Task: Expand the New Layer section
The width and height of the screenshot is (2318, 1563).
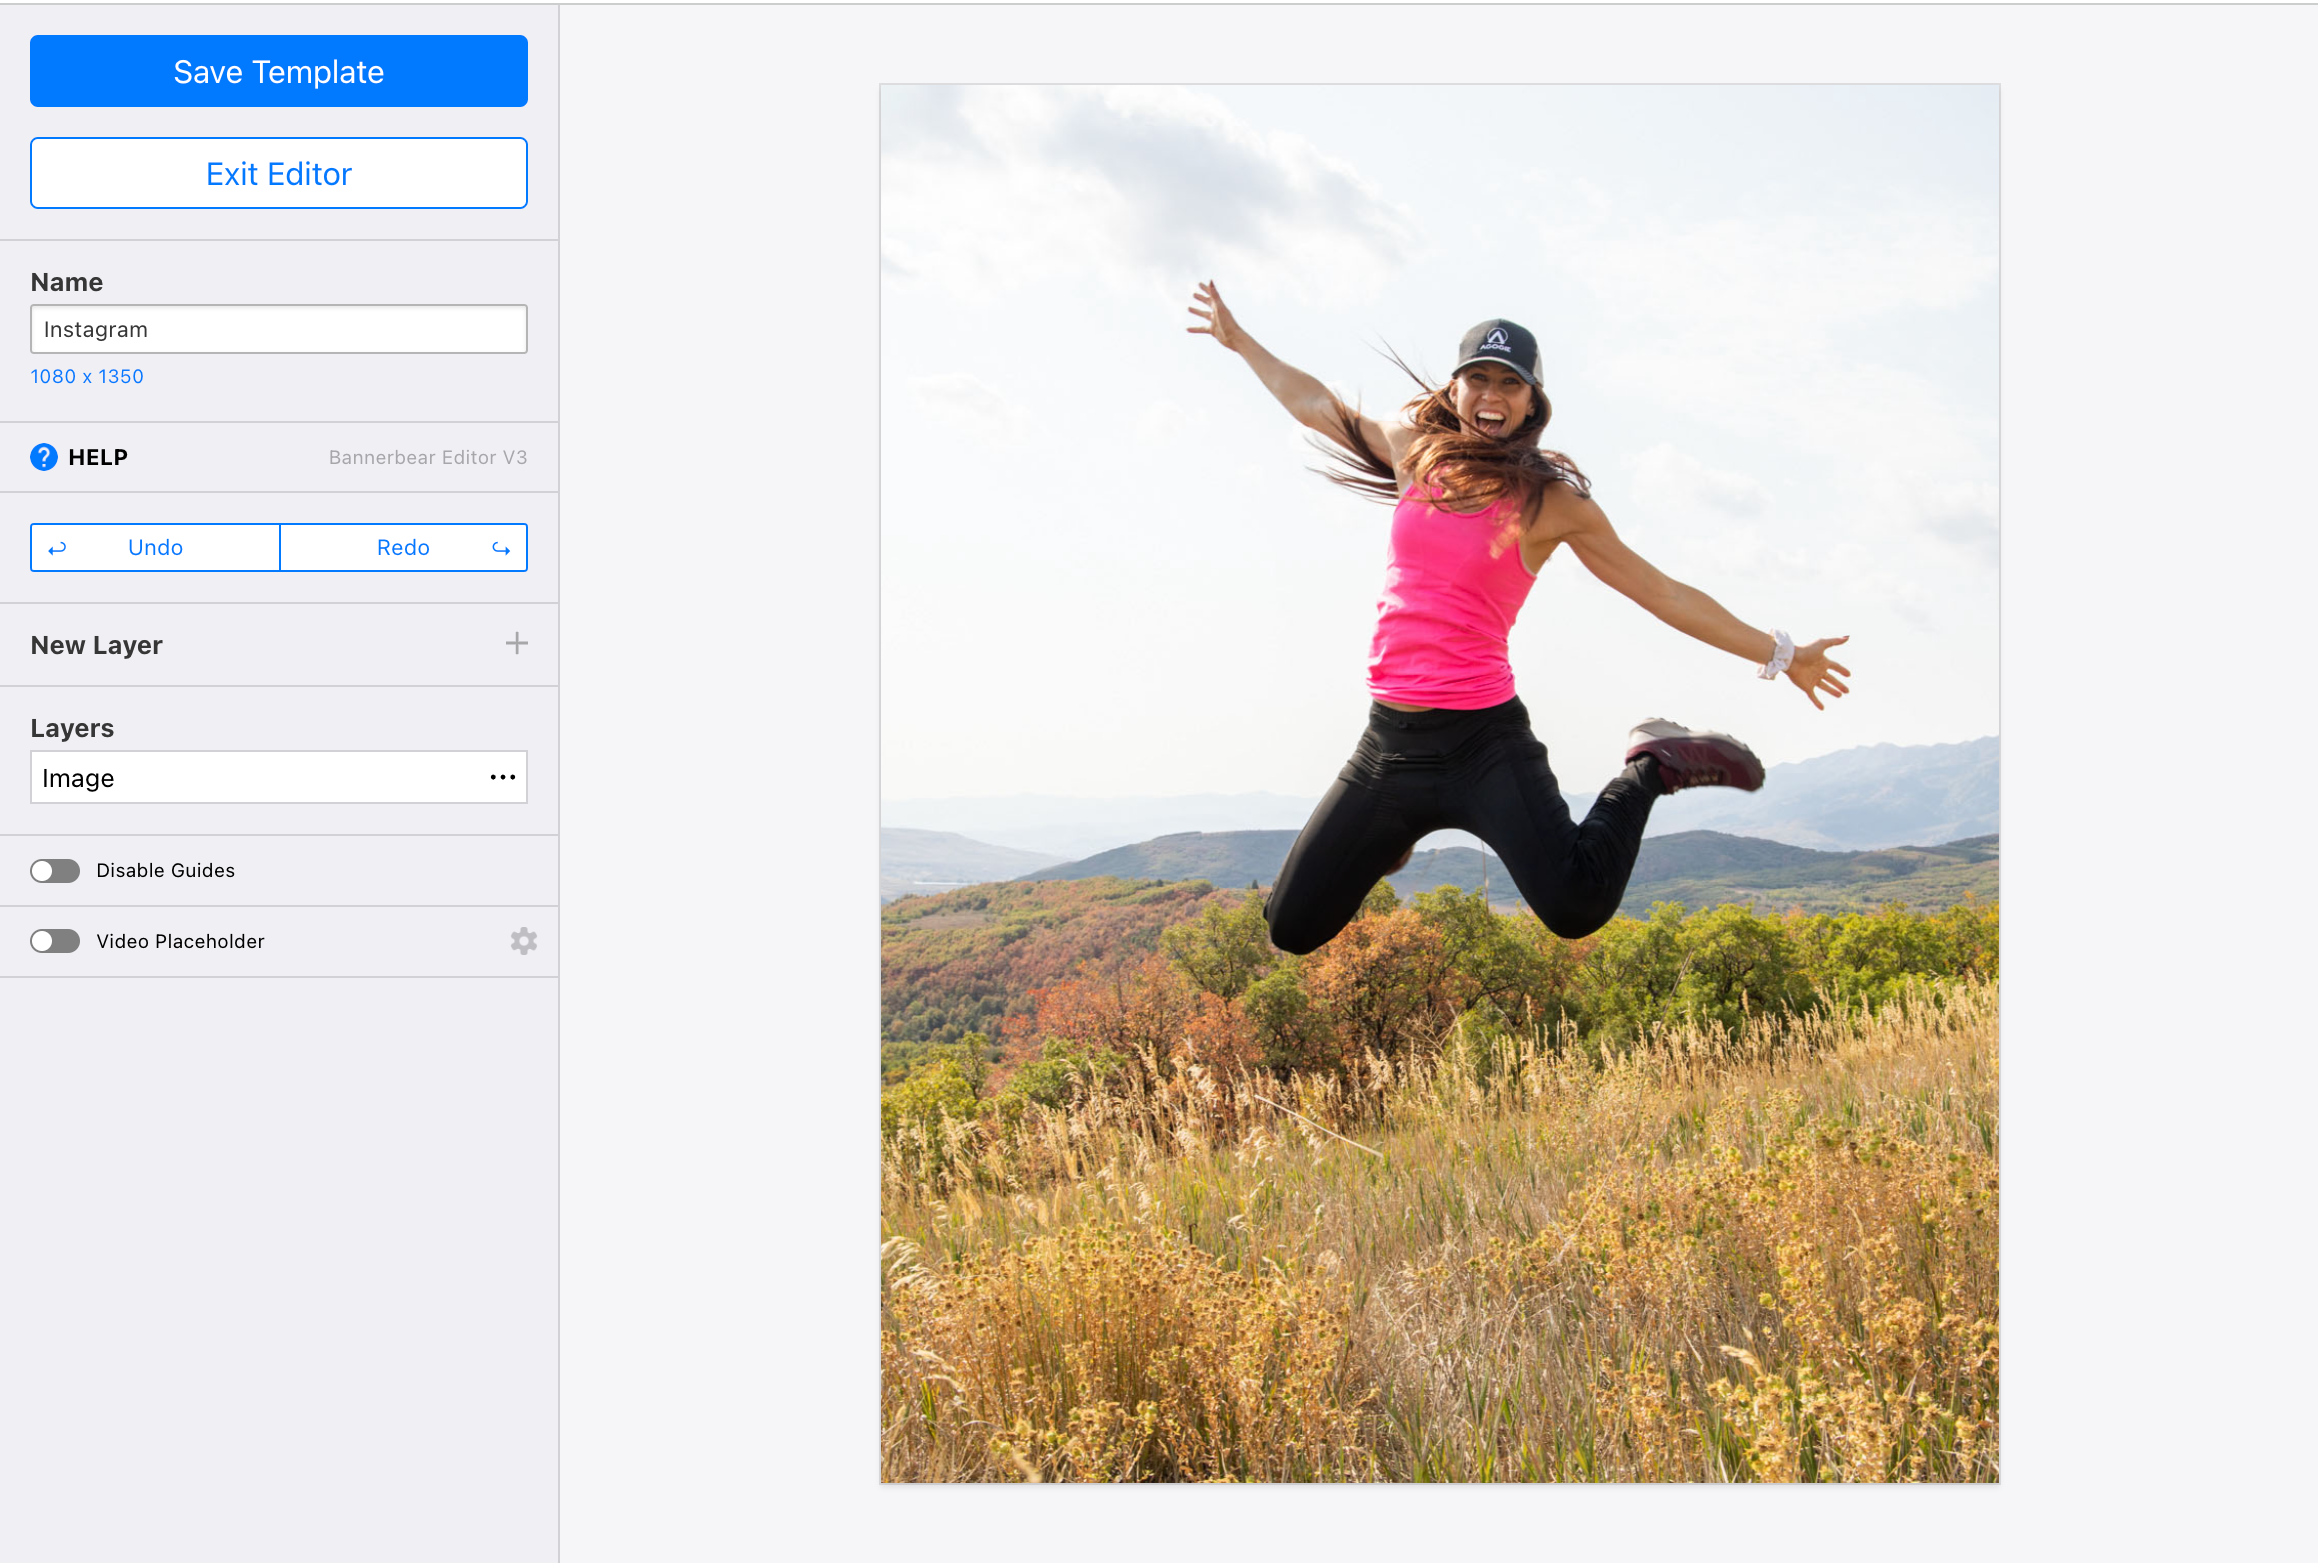Action: click(279, 645)
